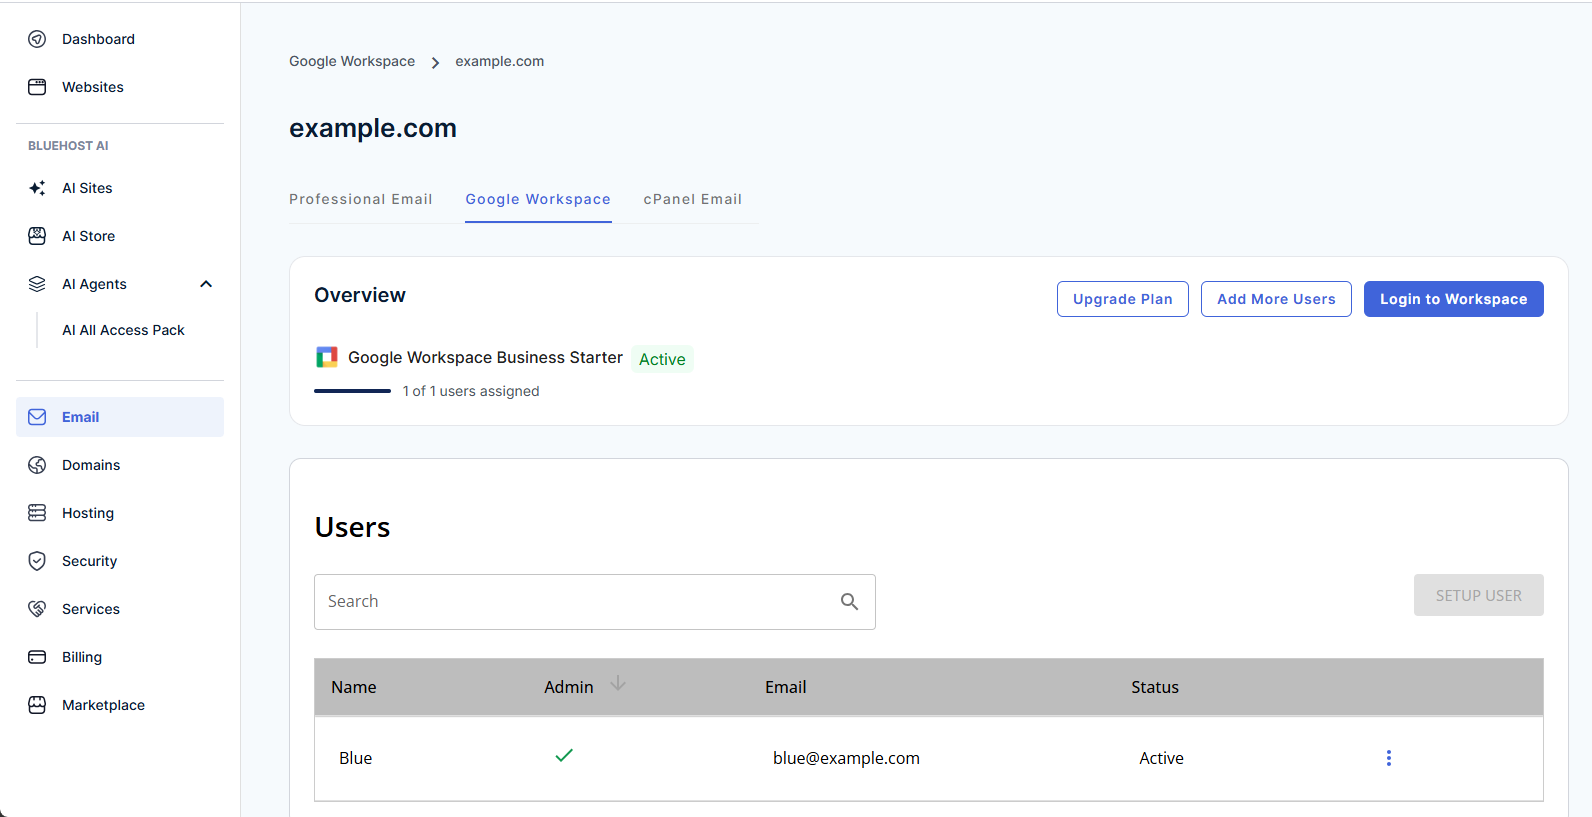The height and width of the screenshot is (817, 1592).
Task: Click the example.com page heading
Action: coord(373,128)
